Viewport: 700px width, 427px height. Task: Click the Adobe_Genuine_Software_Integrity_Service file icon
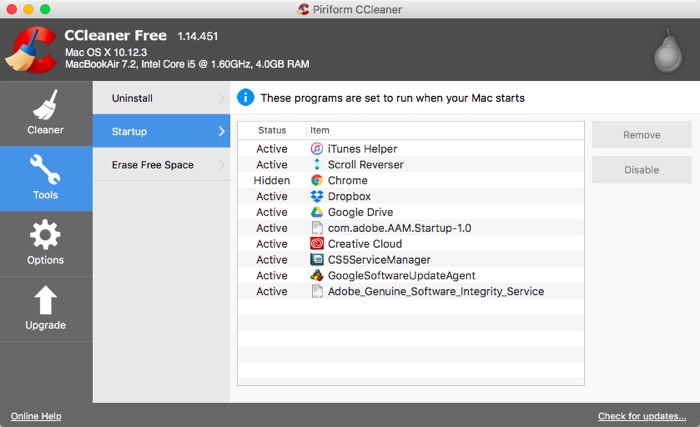[317, 291]
